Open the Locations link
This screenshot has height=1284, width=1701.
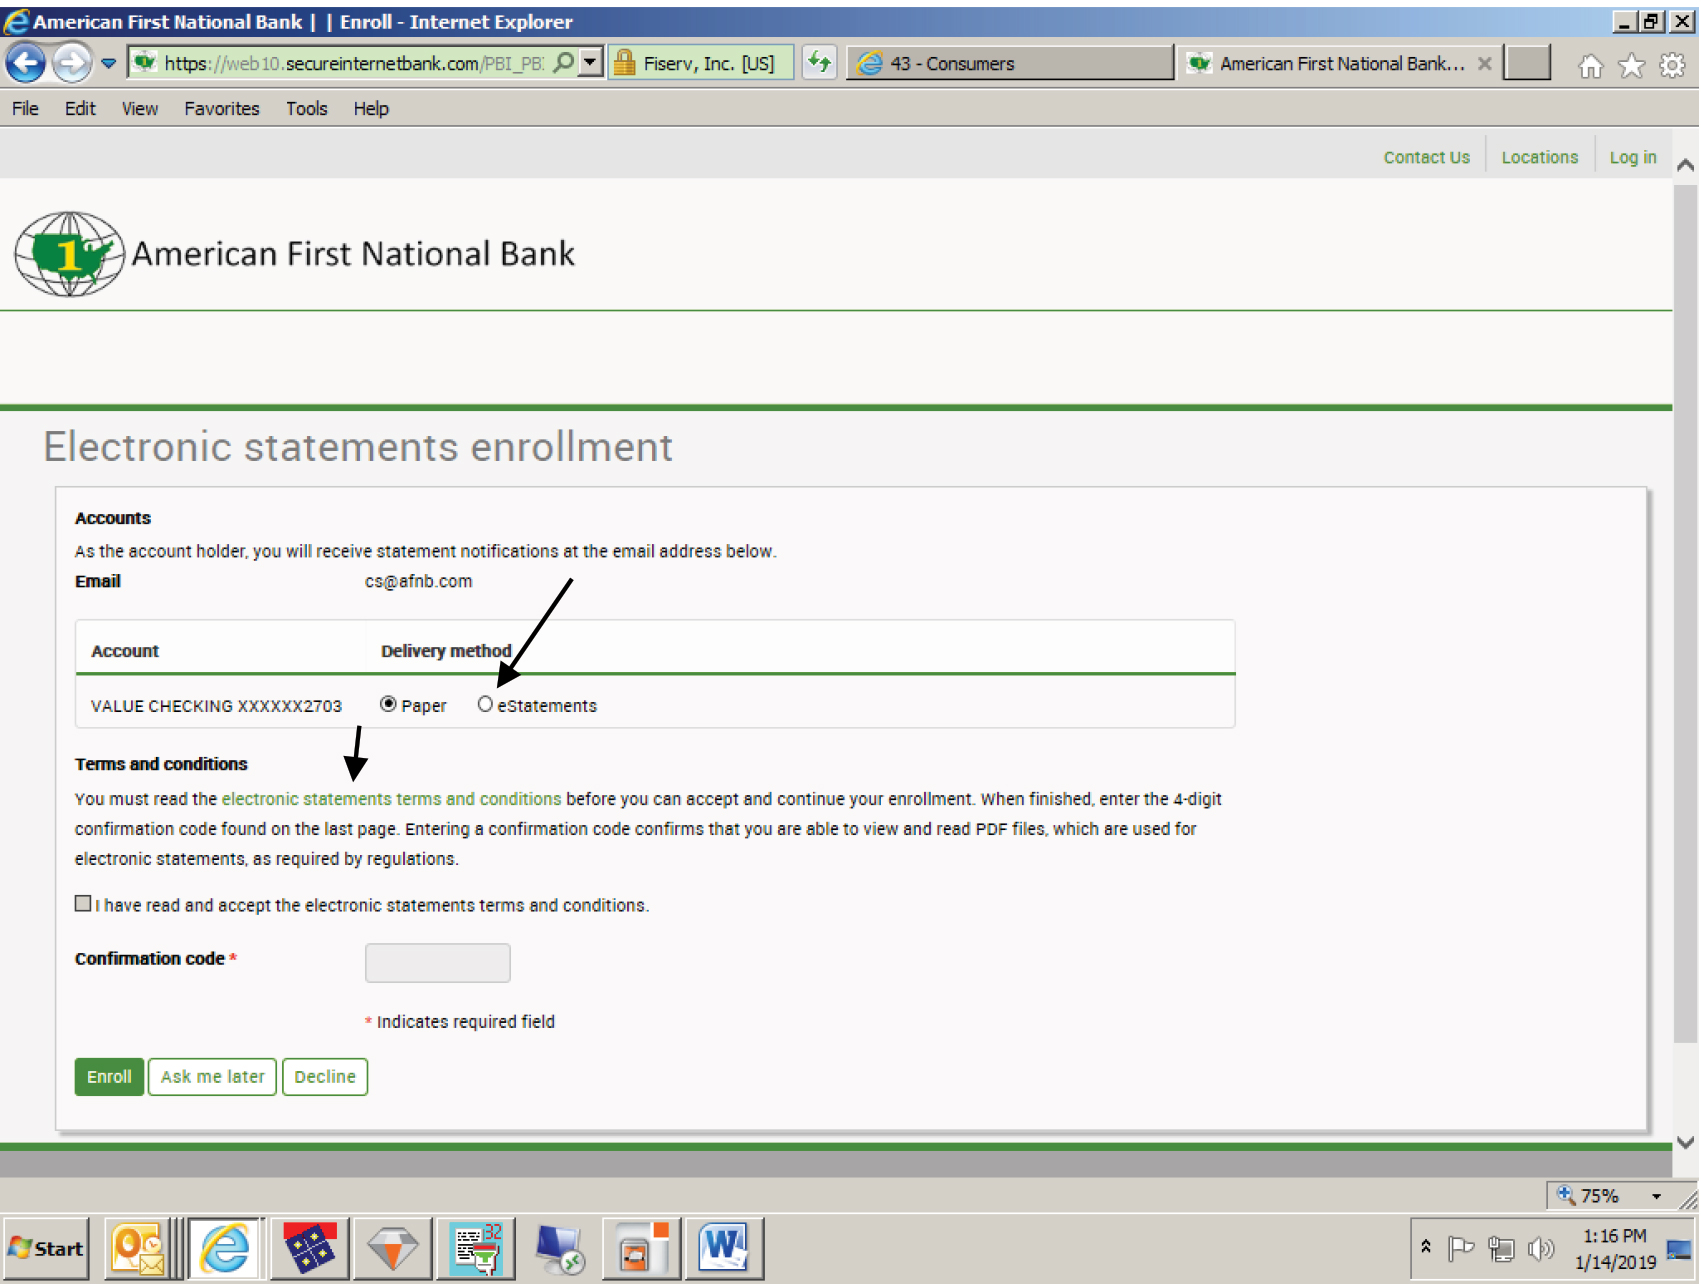[1540, 157]
